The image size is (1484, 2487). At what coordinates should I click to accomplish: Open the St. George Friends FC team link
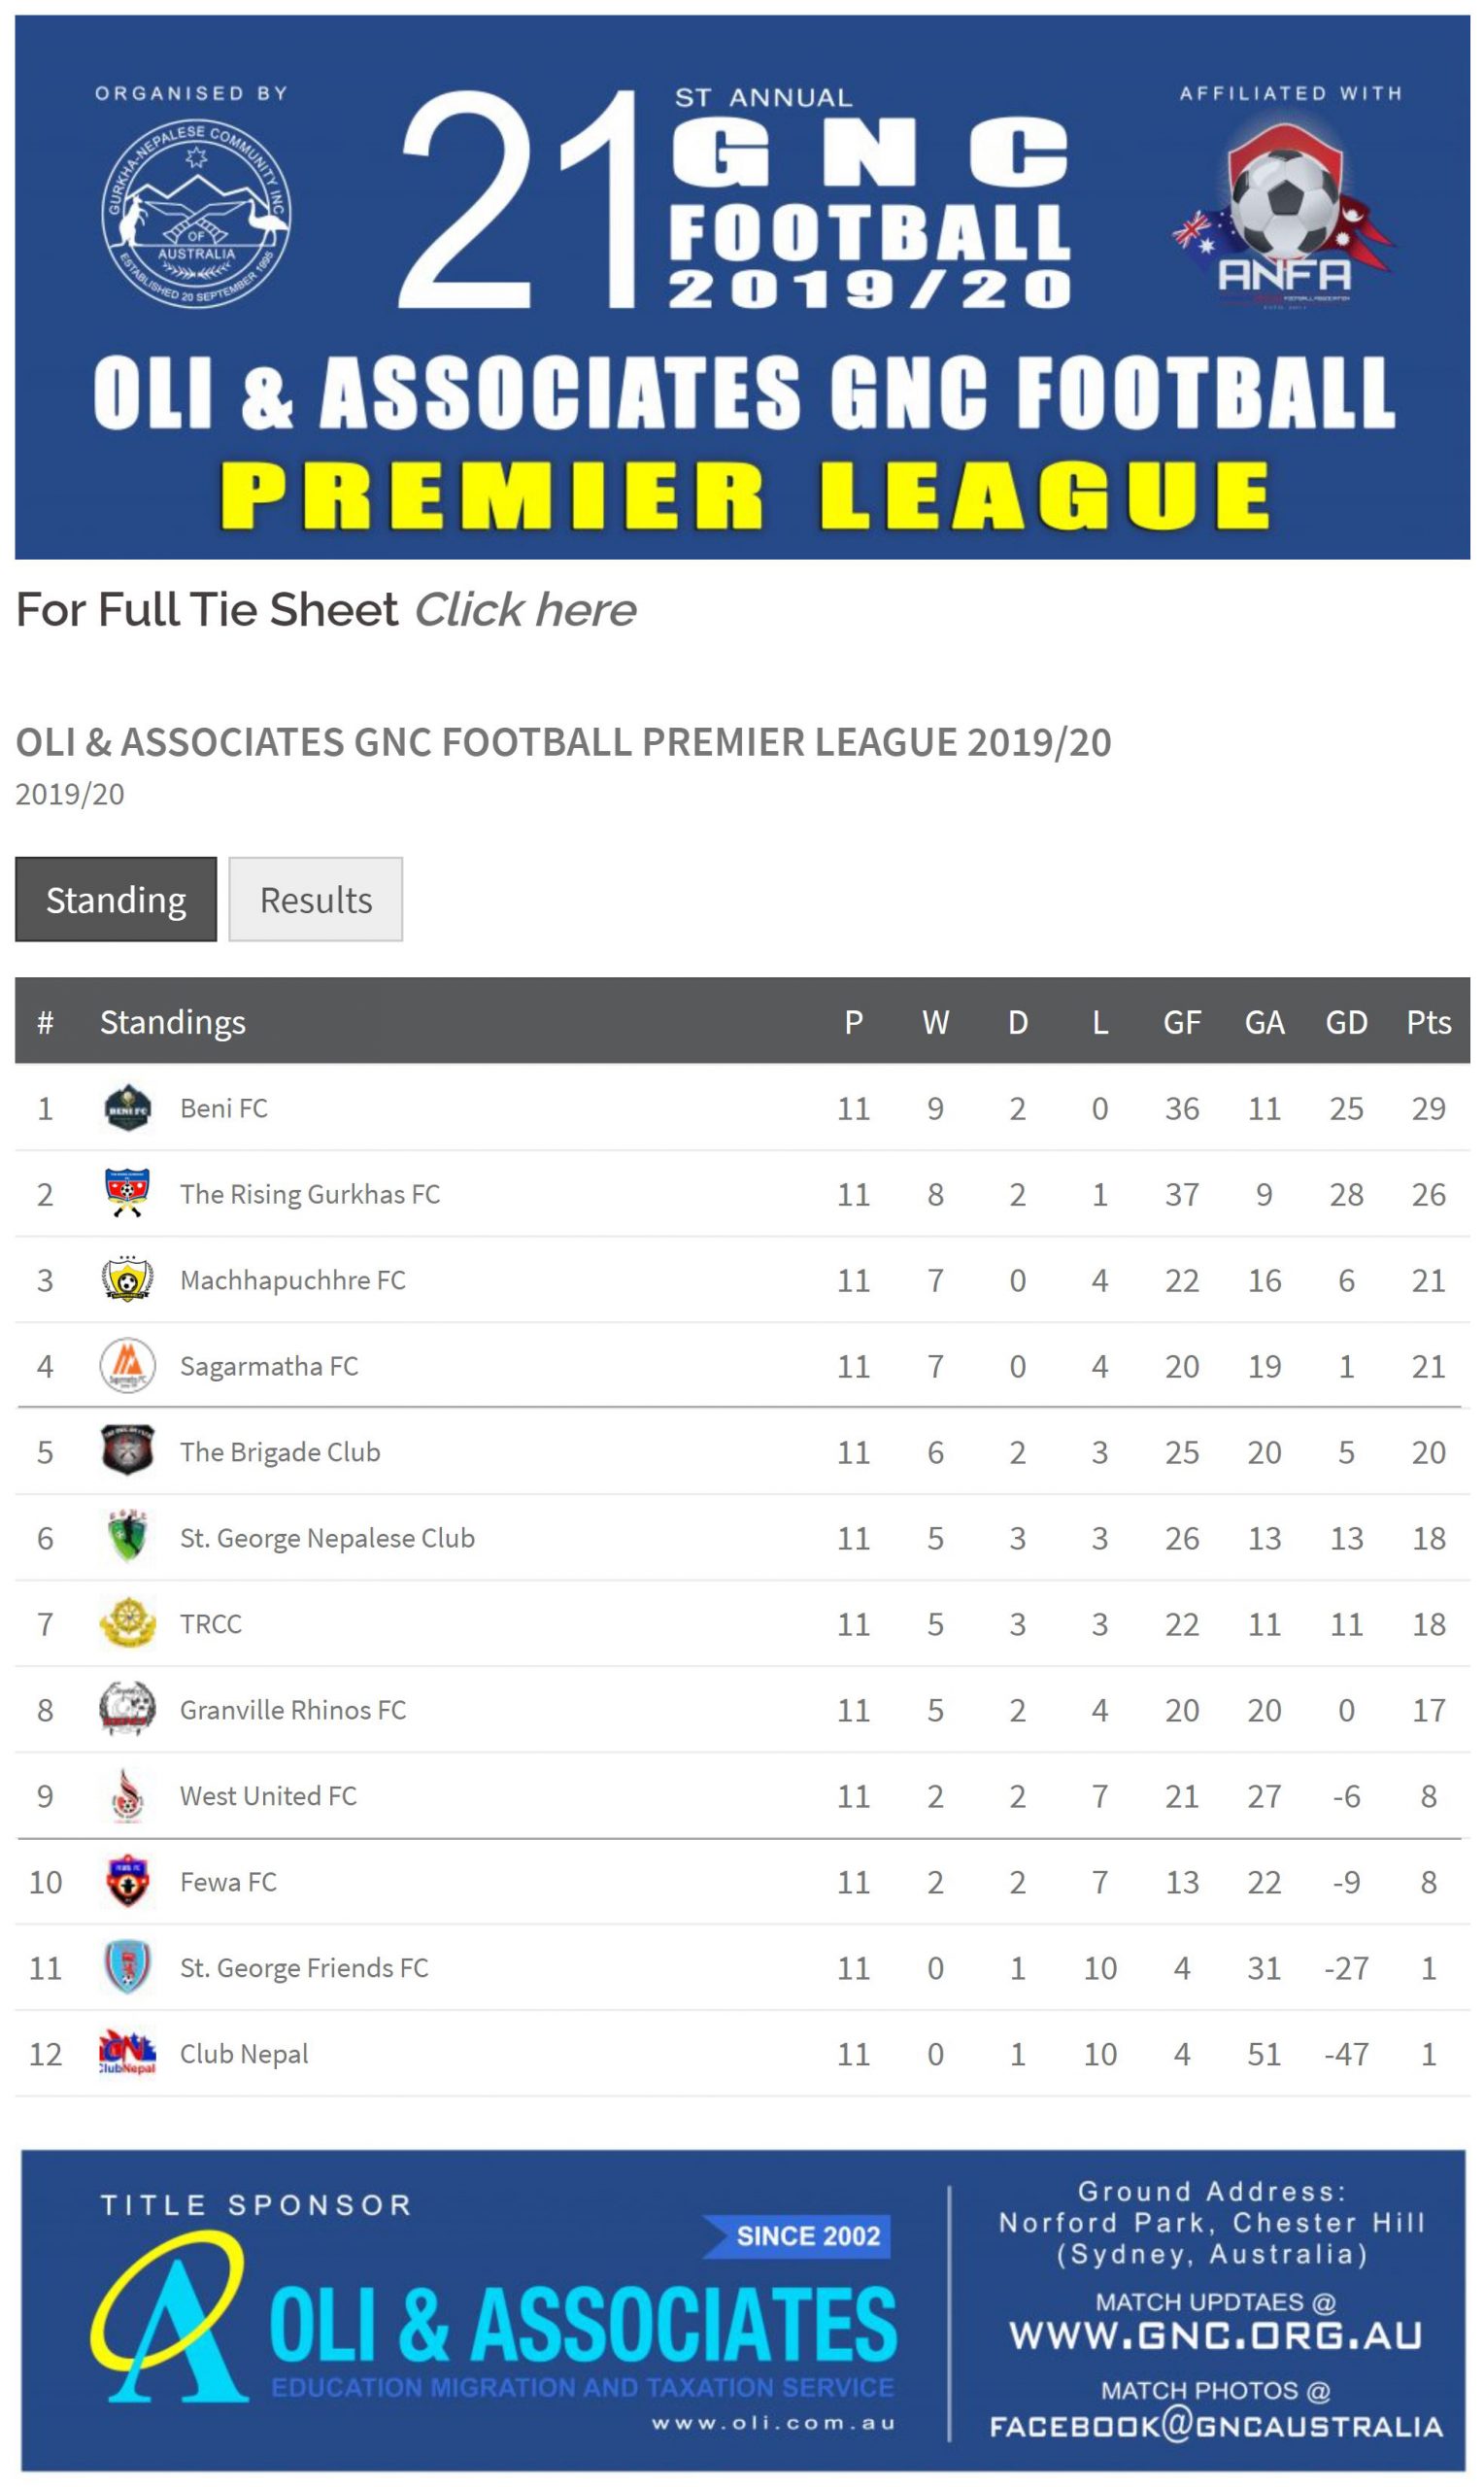click(x=304, y=1967)
